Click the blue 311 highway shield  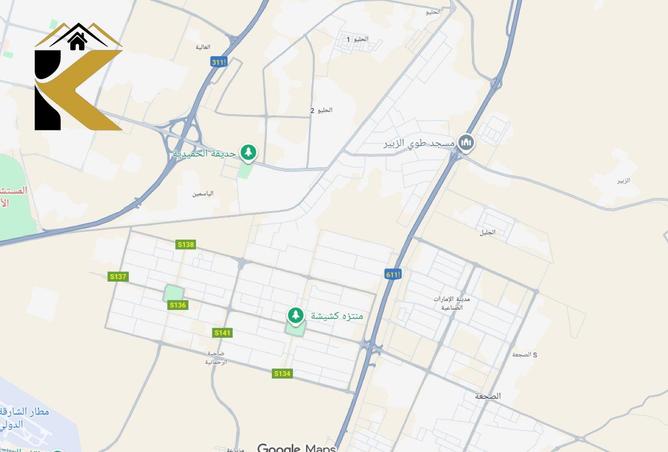coord(219,62)
